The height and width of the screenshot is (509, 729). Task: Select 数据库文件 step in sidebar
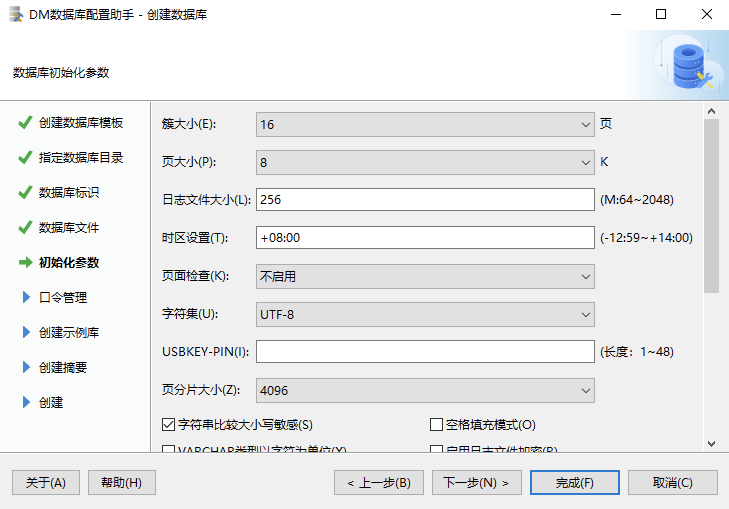coord(69,227)
